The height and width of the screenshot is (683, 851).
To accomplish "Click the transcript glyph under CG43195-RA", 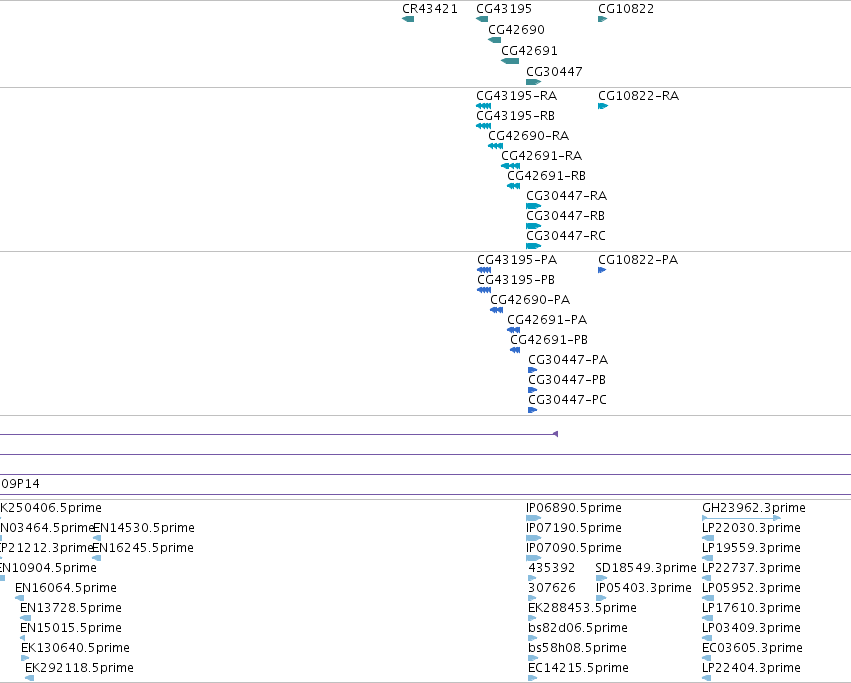I will (484, 106).
